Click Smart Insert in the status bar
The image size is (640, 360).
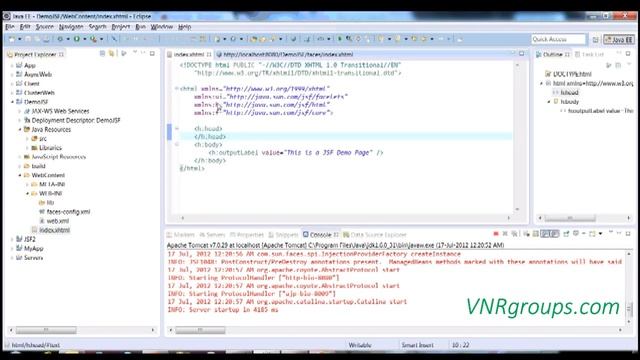click(x=417, y=345)
